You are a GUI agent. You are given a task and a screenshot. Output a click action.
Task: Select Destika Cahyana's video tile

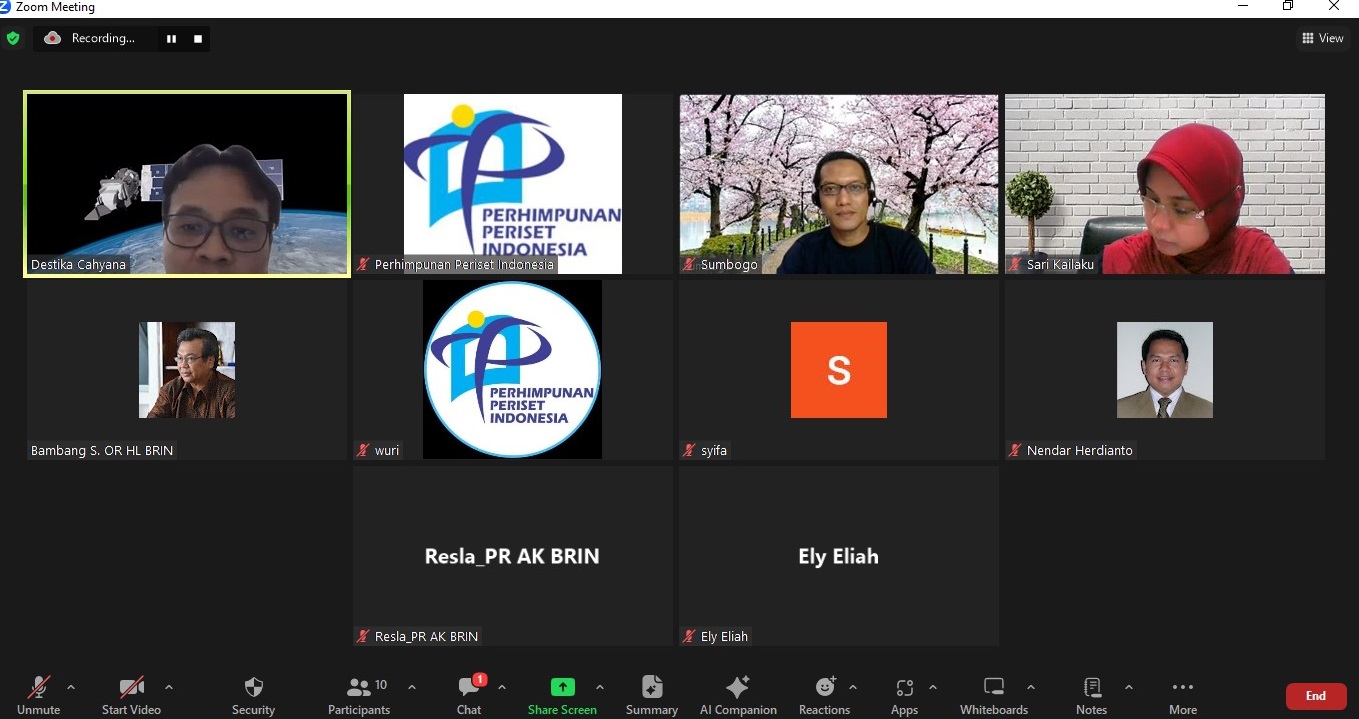click(187, 184)
